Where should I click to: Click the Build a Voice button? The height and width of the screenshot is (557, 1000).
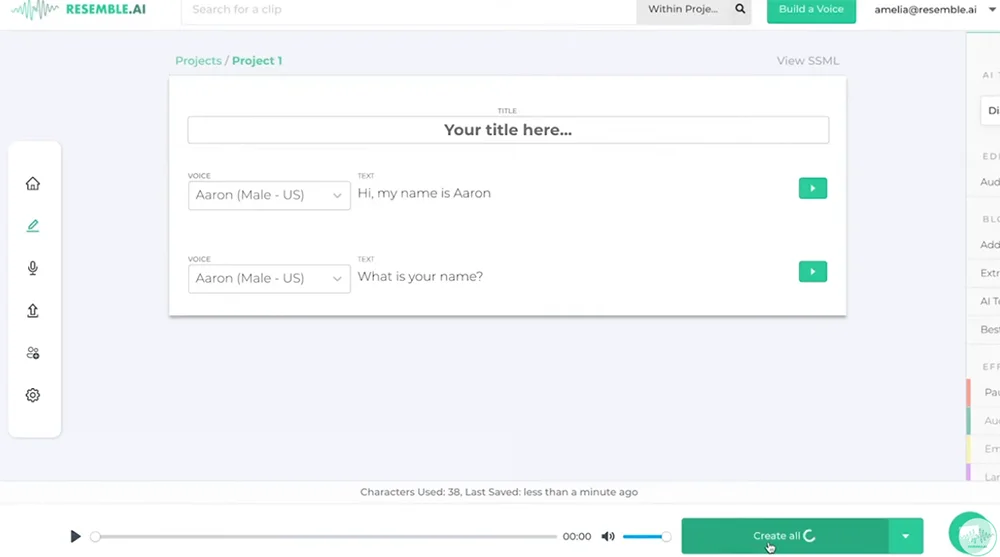(811, 9)
